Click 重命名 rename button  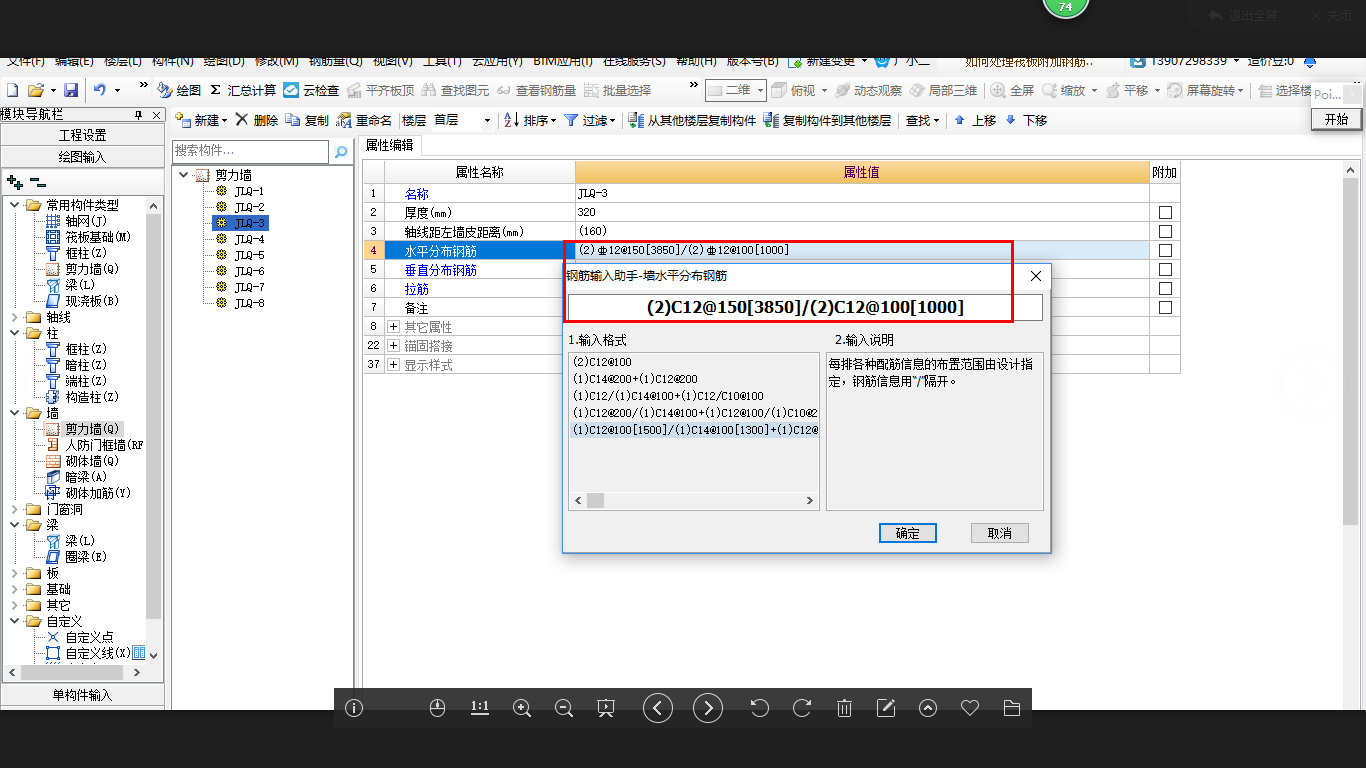[x=364, y=120]
